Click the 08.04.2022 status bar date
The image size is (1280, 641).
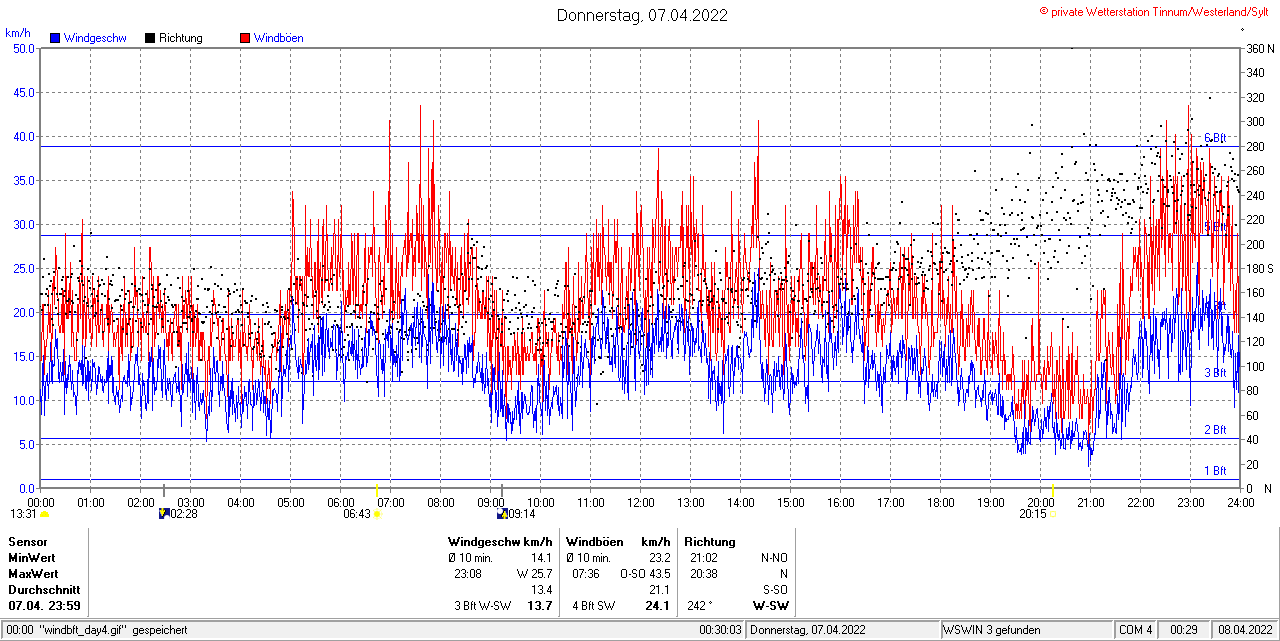click(1243, 630)
